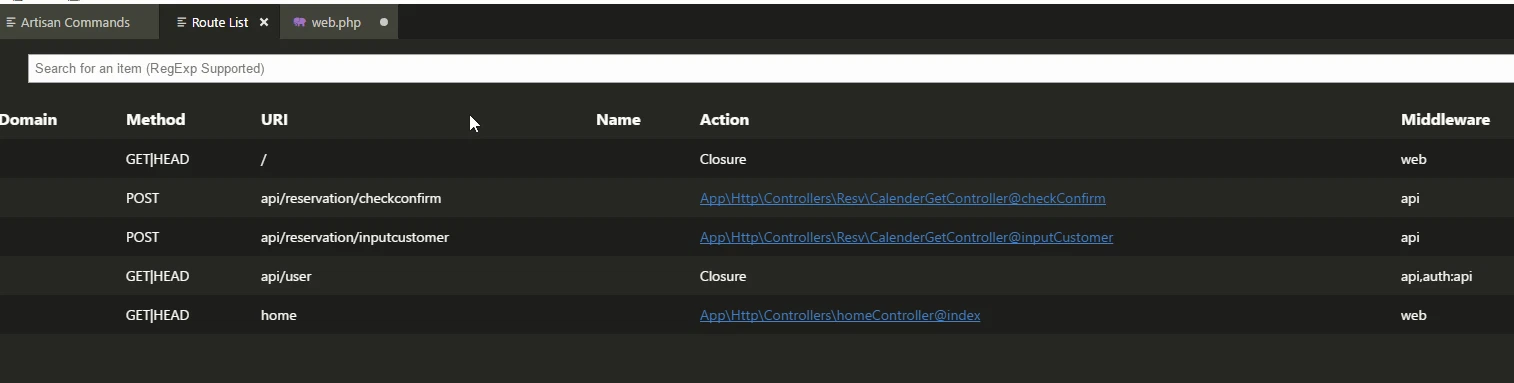Select the api/reservation/checkconfirm URI cell

click(x=351, y=198)
